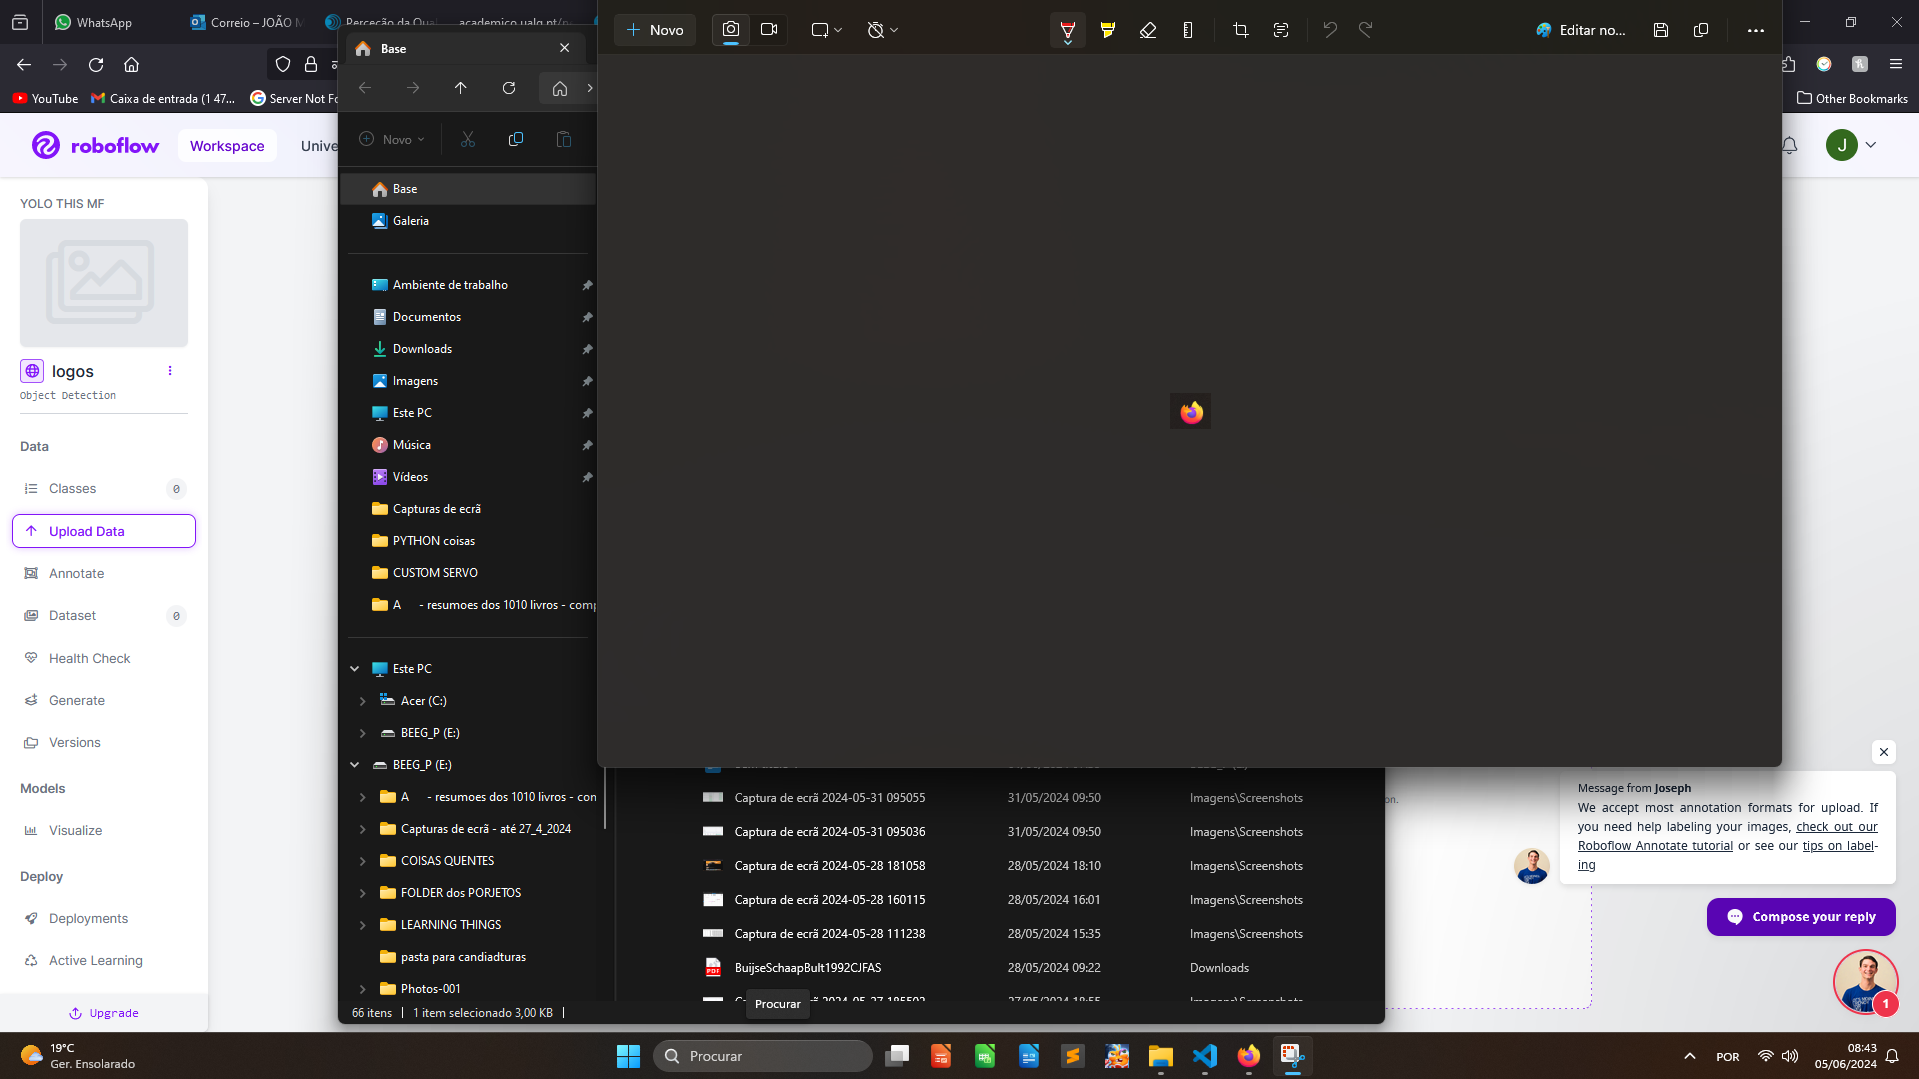The height and width of the screenshot is (1079, 1919).
Task: Select the red ballpoint pen tool
Action: pos(1067,30)
